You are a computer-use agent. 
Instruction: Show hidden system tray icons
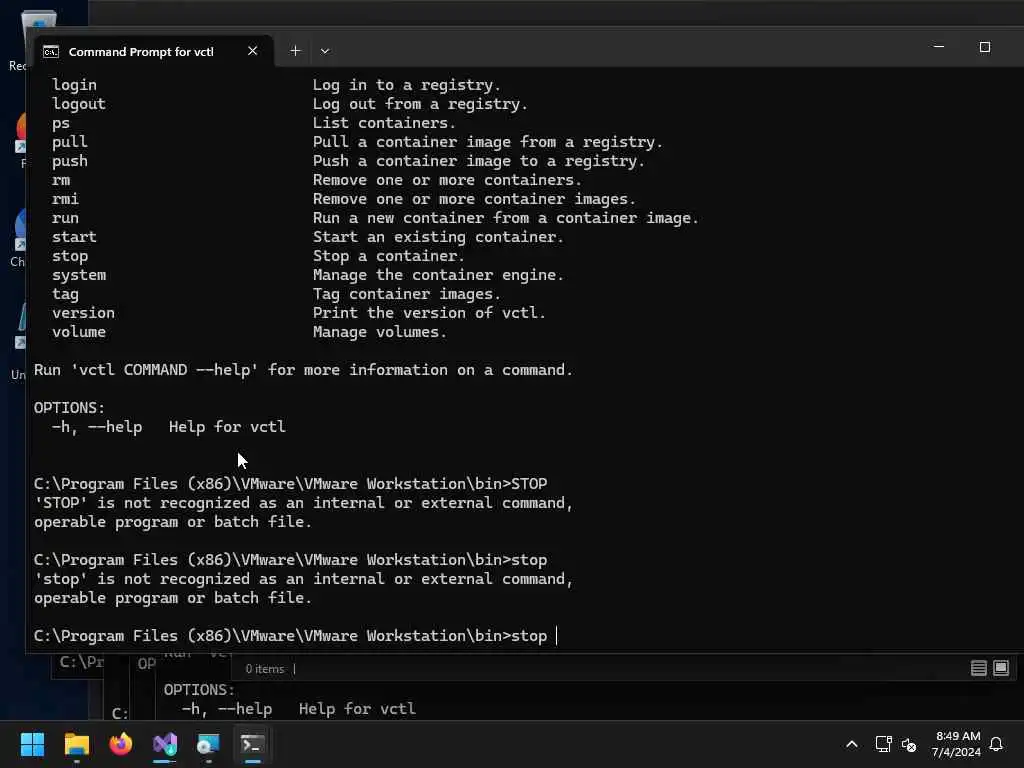852,744
